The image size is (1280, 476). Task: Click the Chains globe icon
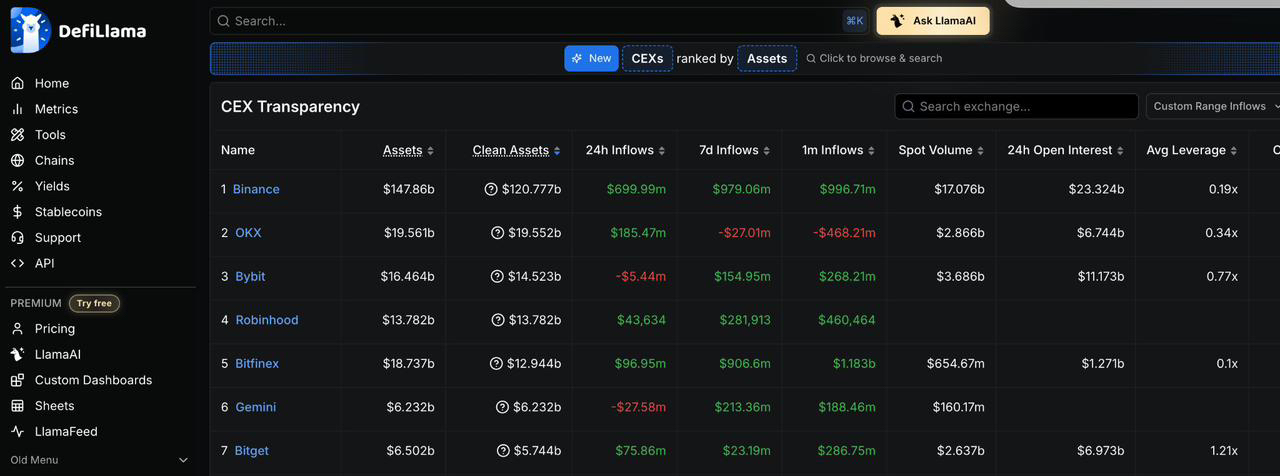click(17, 161)
